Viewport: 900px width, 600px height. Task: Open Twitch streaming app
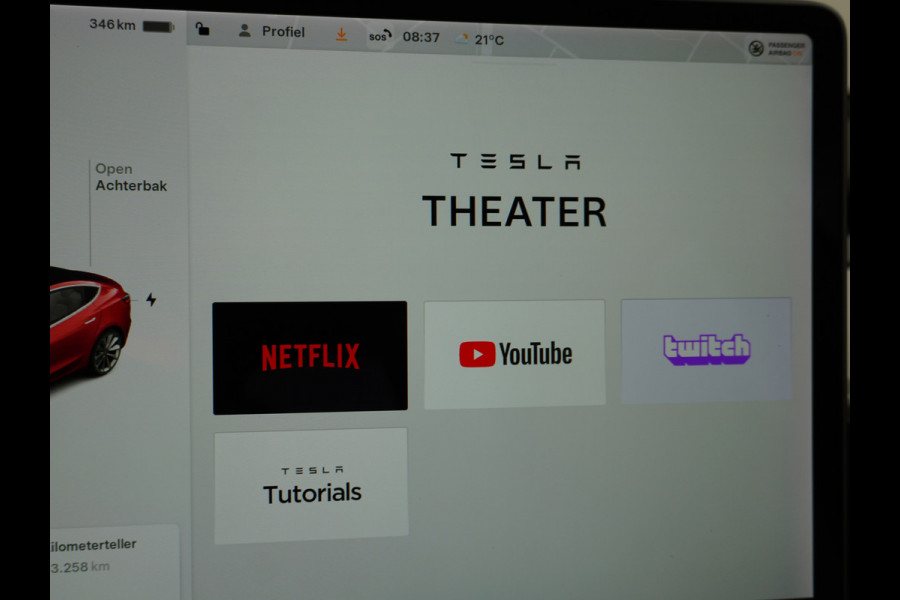coord(705,348)
